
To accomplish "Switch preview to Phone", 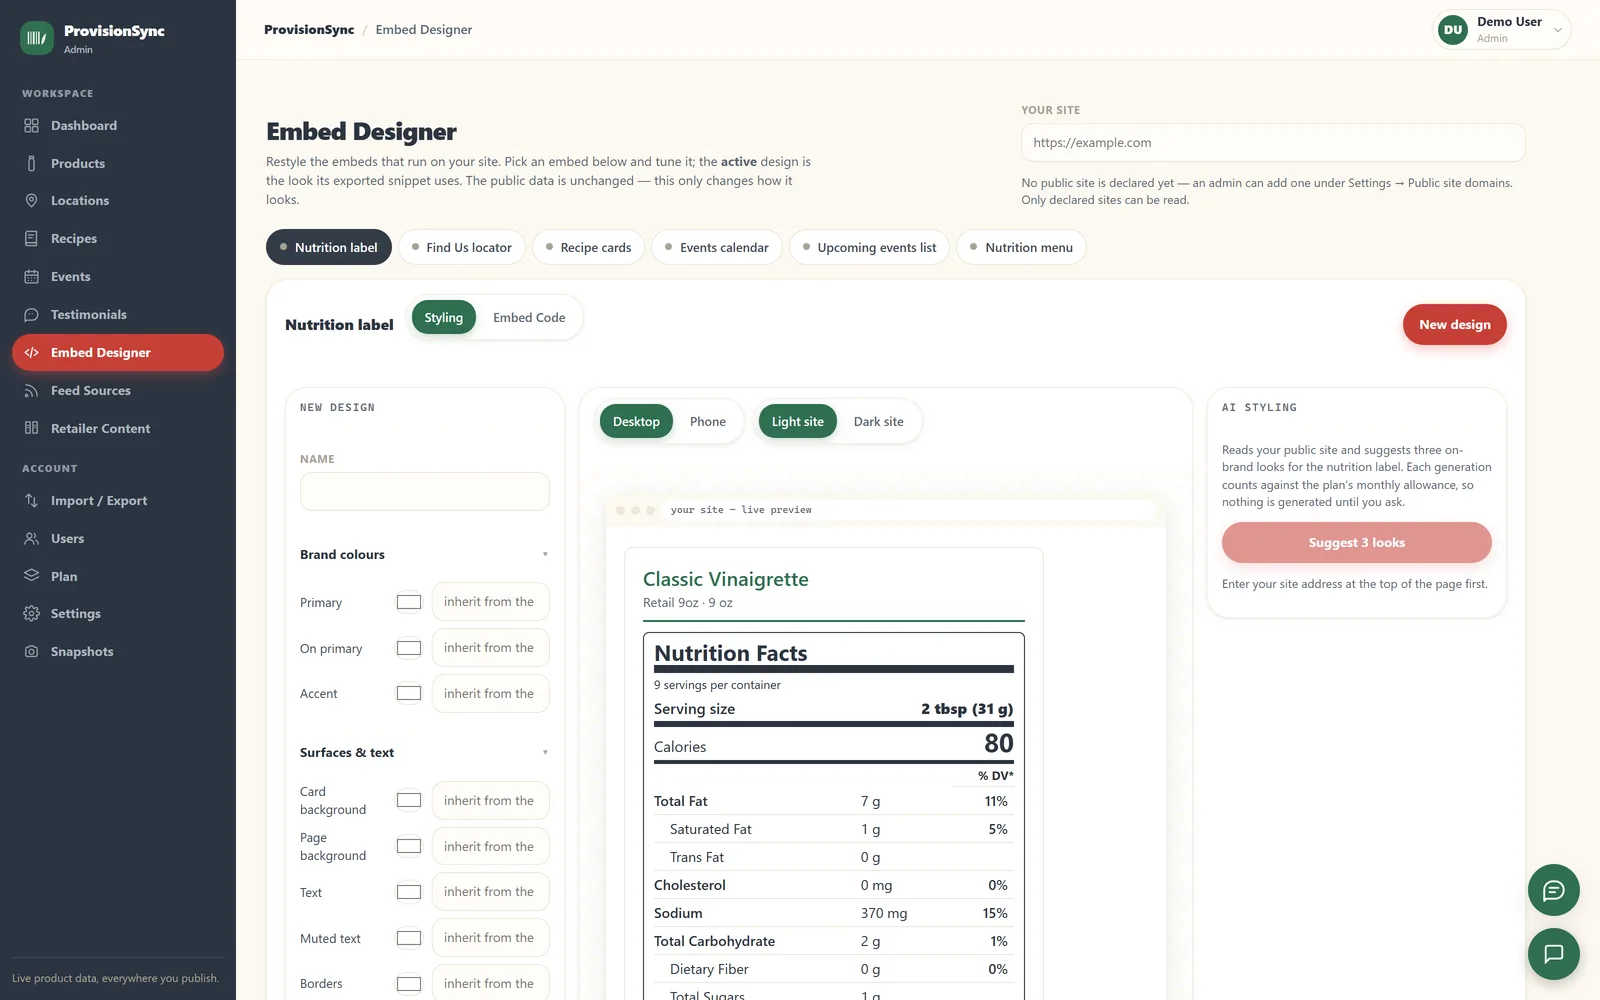I will coord(708,422).
